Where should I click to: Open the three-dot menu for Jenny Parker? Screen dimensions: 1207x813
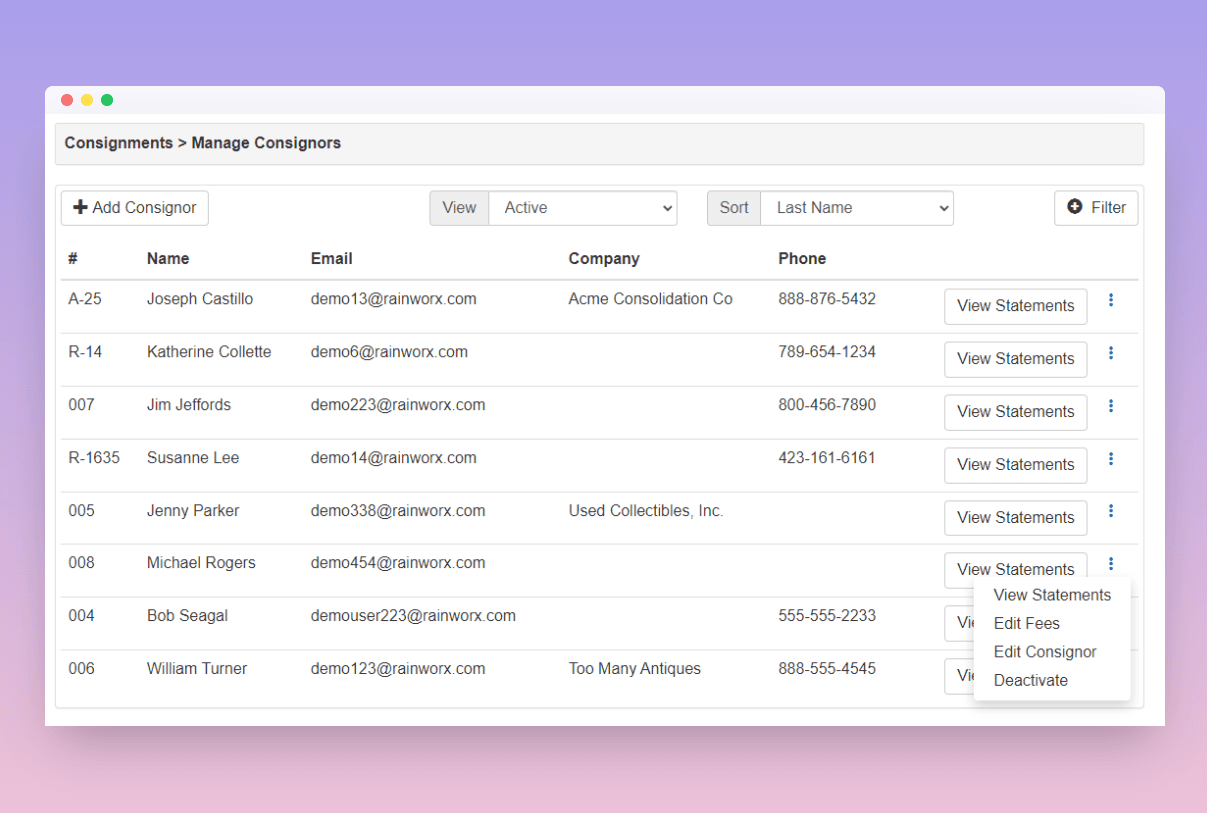point(1111,511)
